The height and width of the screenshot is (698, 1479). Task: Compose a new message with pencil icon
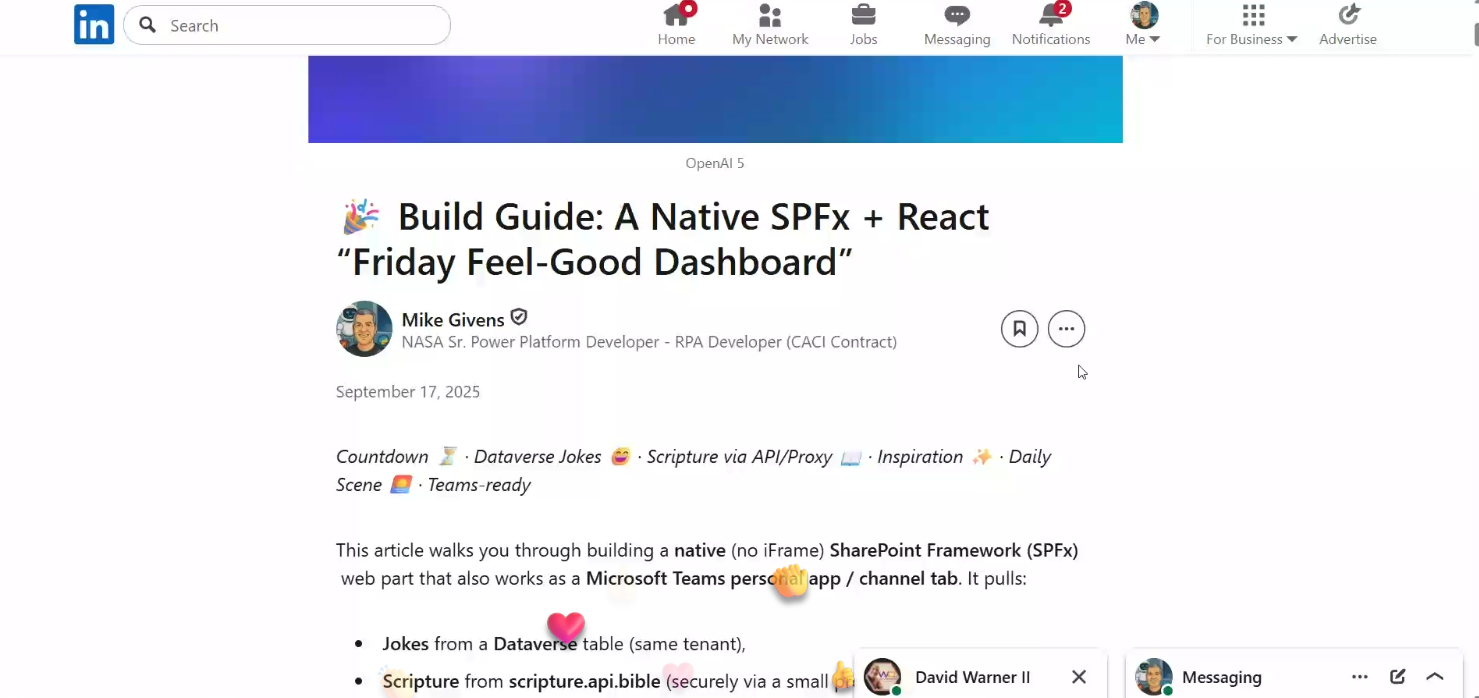(1397, 677)
